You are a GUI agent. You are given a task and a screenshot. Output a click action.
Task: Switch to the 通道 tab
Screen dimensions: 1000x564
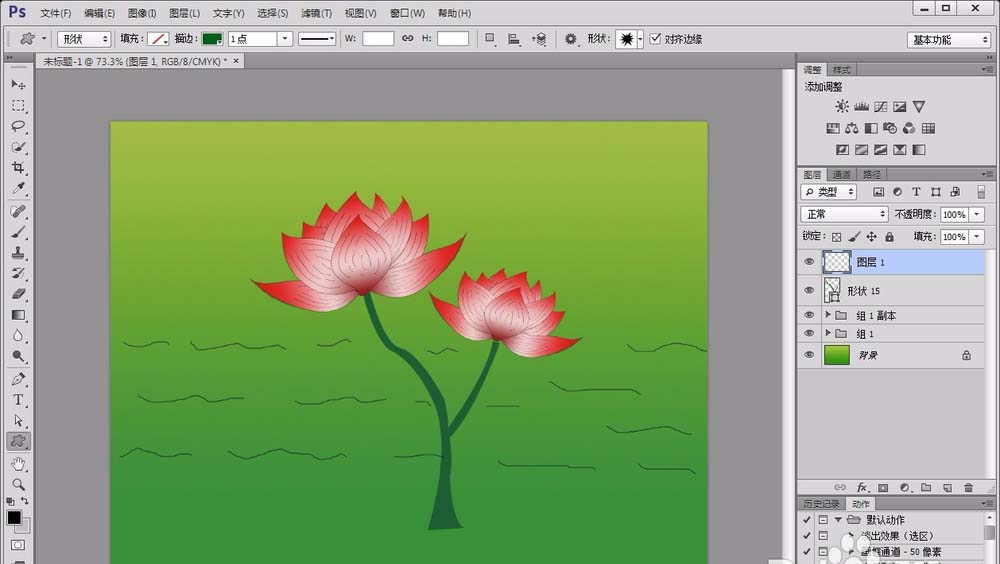(841, 174)
